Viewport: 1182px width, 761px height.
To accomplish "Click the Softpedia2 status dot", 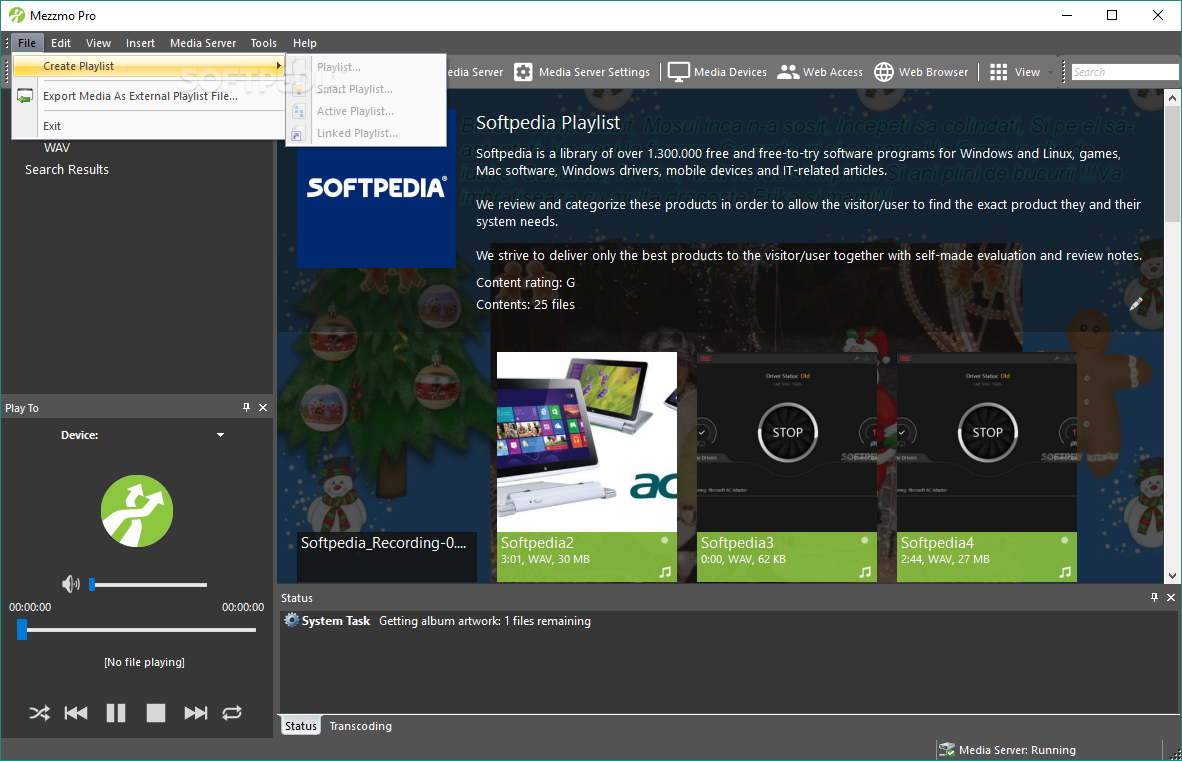I will pyautogui.click(x=664, y=540).
